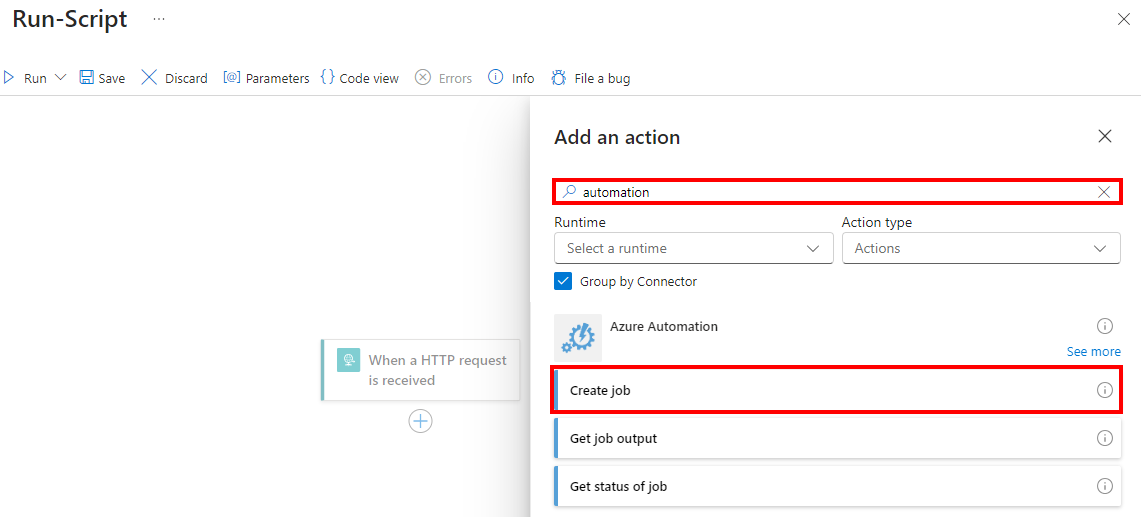Click the Azure Automation connector icon
Viewport: 1141px width, 517px height.
coord(578,338)
